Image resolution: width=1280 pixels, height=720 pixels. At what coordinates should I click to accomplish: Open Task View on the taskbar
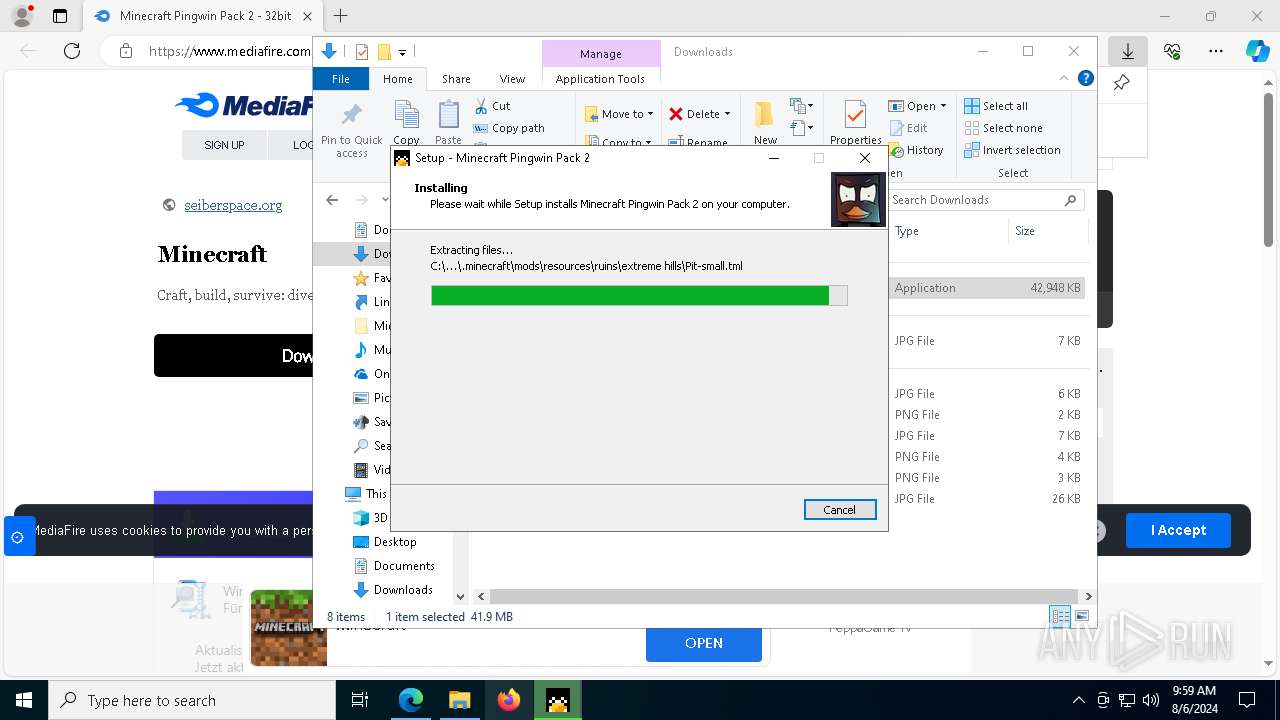tap(360, 700)
